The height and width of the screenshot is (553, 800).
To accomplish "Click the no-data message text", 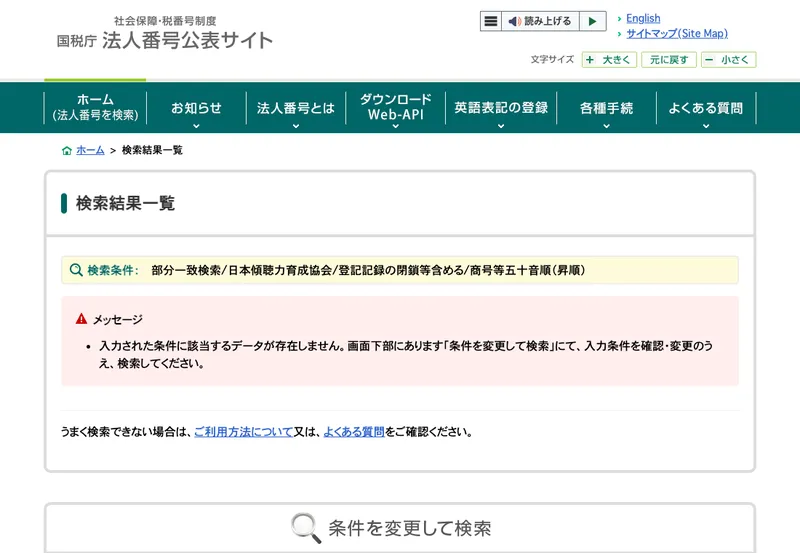I will pyautogui.click(x=406, y=355).
